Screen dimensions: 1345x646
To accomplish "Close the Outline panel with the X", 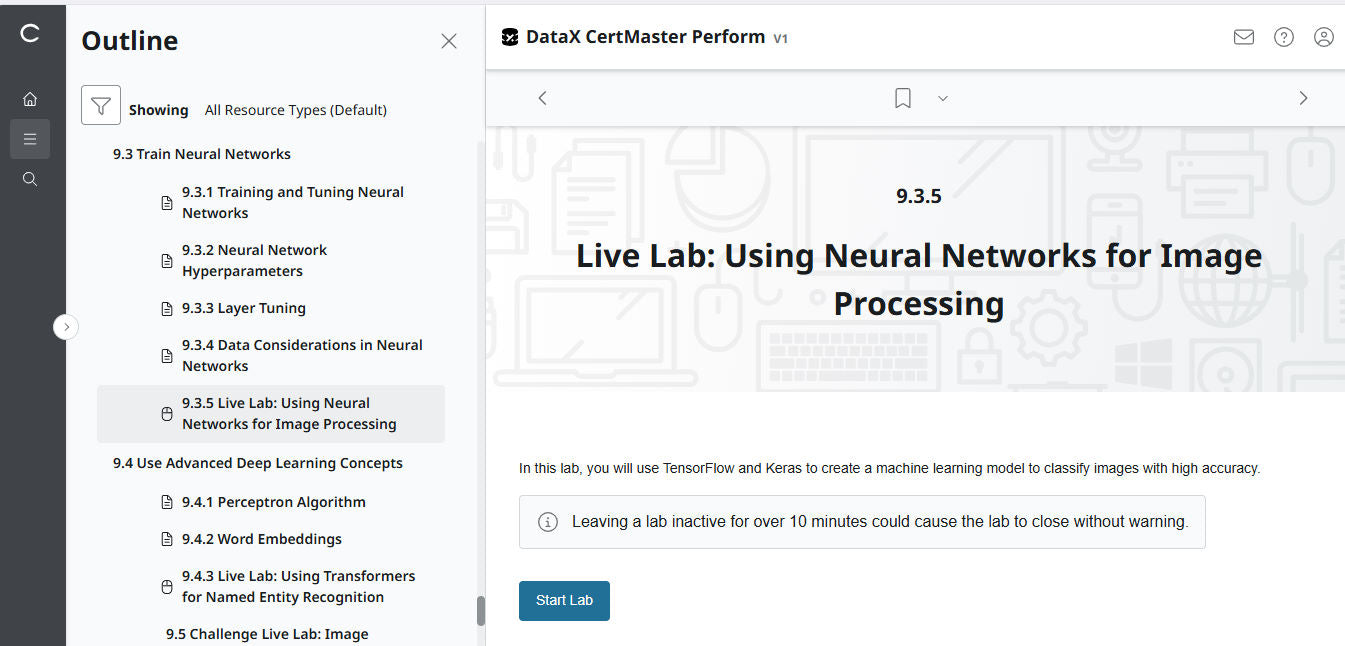I will coord(448,41).
